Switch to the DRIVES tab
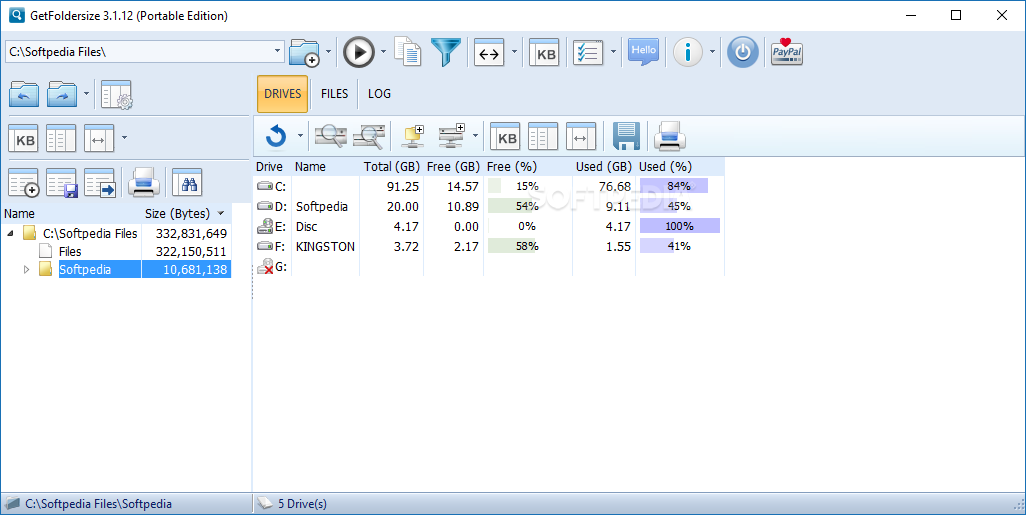 pos(283,94)
